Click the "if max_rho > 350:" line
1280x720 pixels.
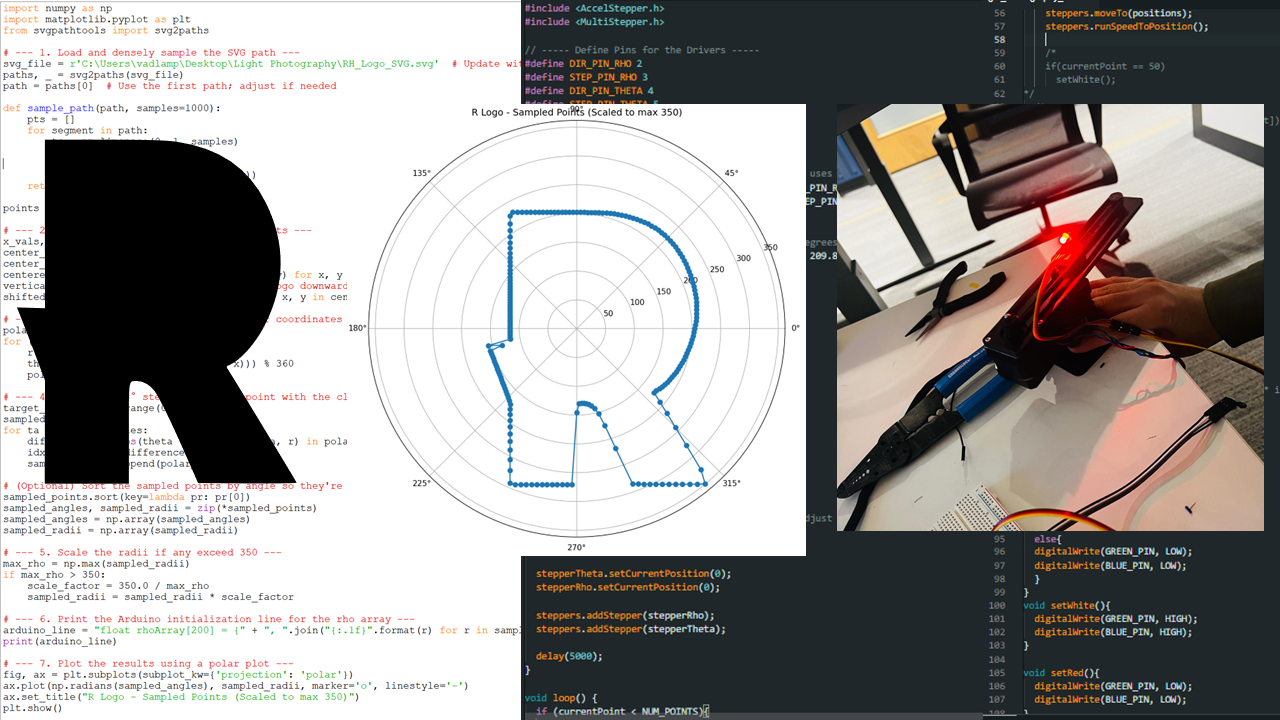coord(54,575)
